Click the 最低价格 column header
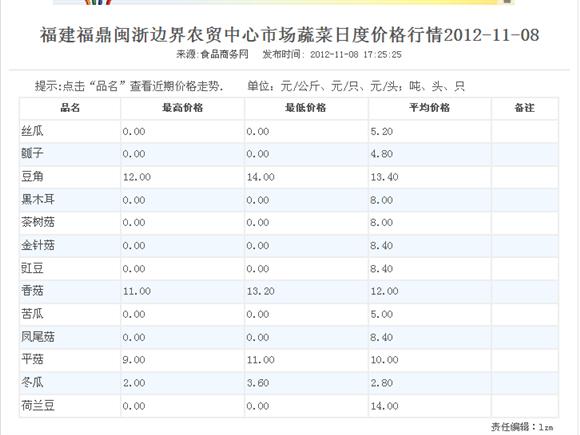This screenshot has height=435, width=580. [x=306, y=108]
